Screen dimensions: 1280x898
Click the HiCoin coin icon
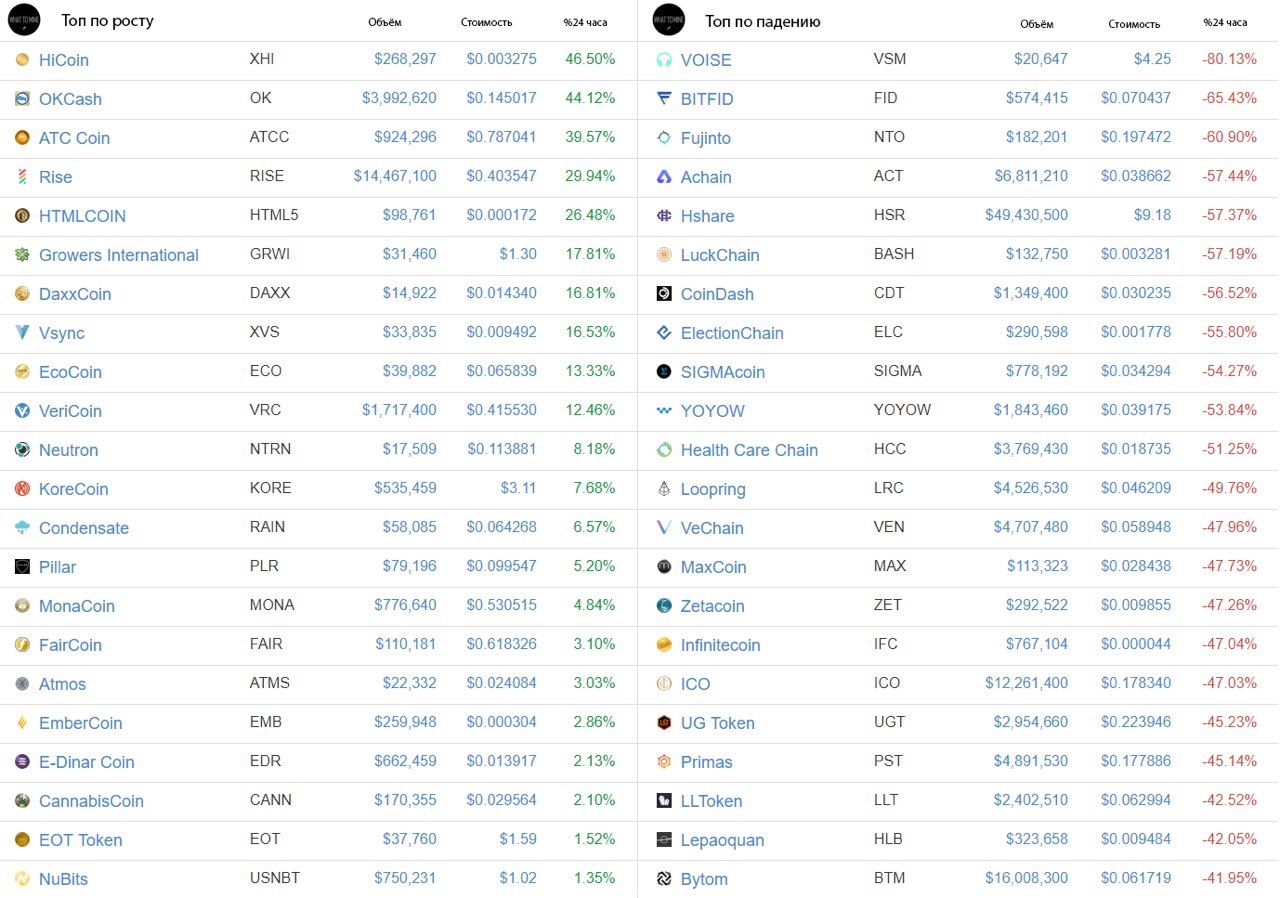click(22, 60)
